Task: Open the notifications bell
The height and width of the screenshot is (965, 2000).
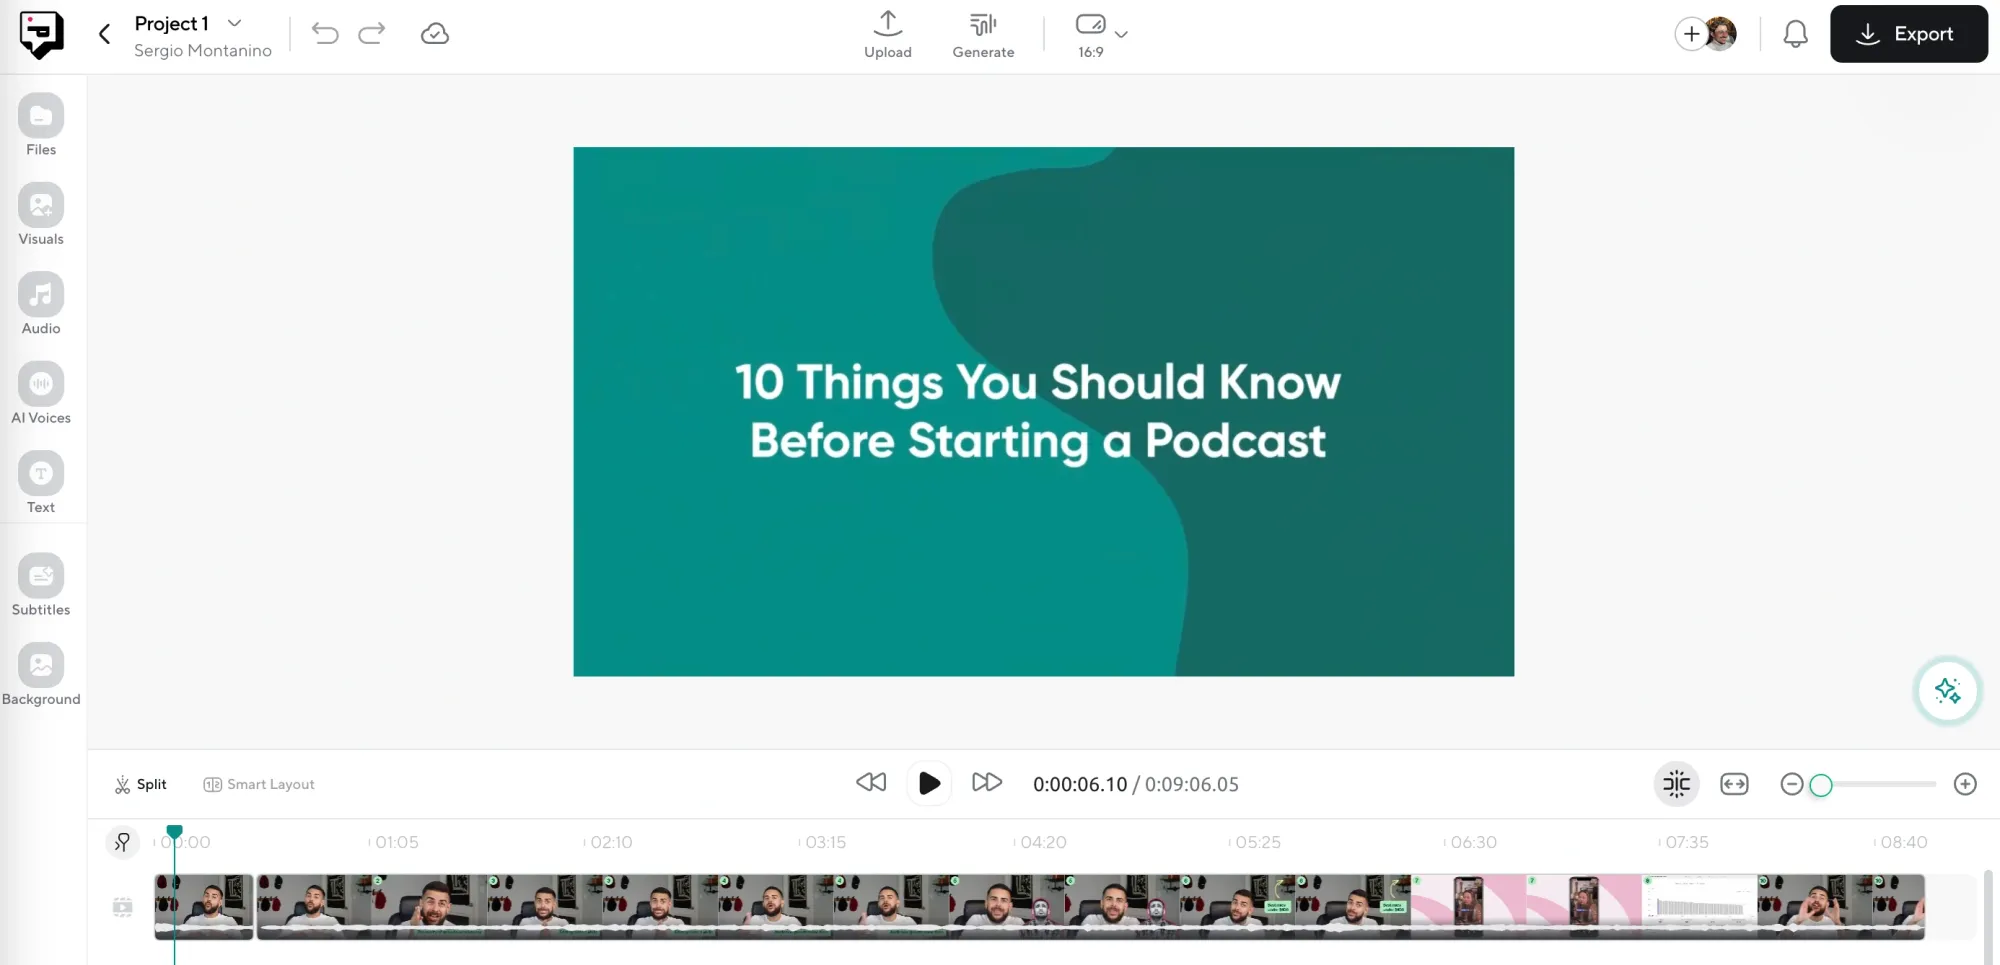Action: click(x=1795, y=34)
